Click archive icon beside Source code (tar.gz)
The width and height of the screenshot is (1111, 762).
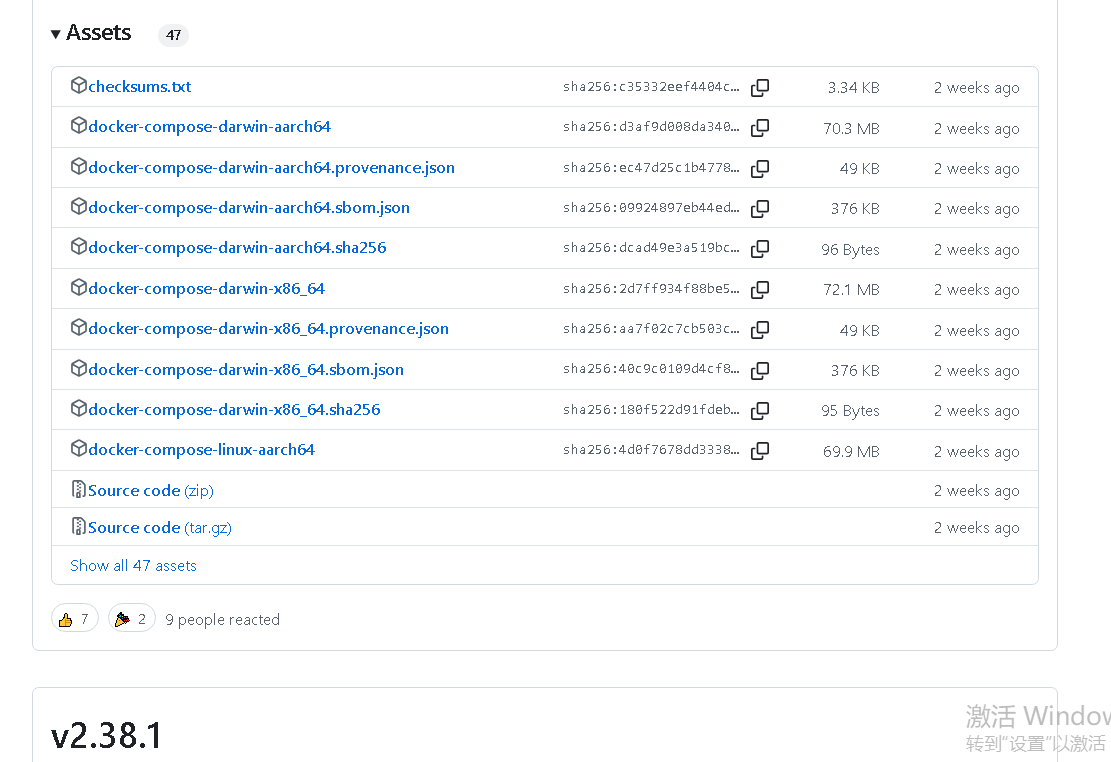(x=79, y=526)
